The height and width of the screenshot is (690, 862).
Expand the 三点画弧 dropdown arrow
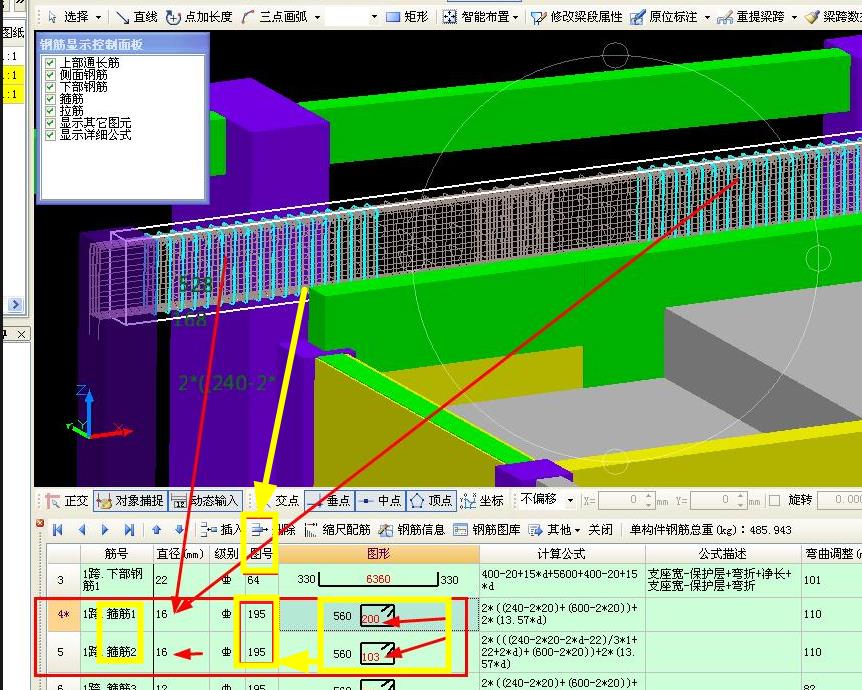(x=317, y=18)
